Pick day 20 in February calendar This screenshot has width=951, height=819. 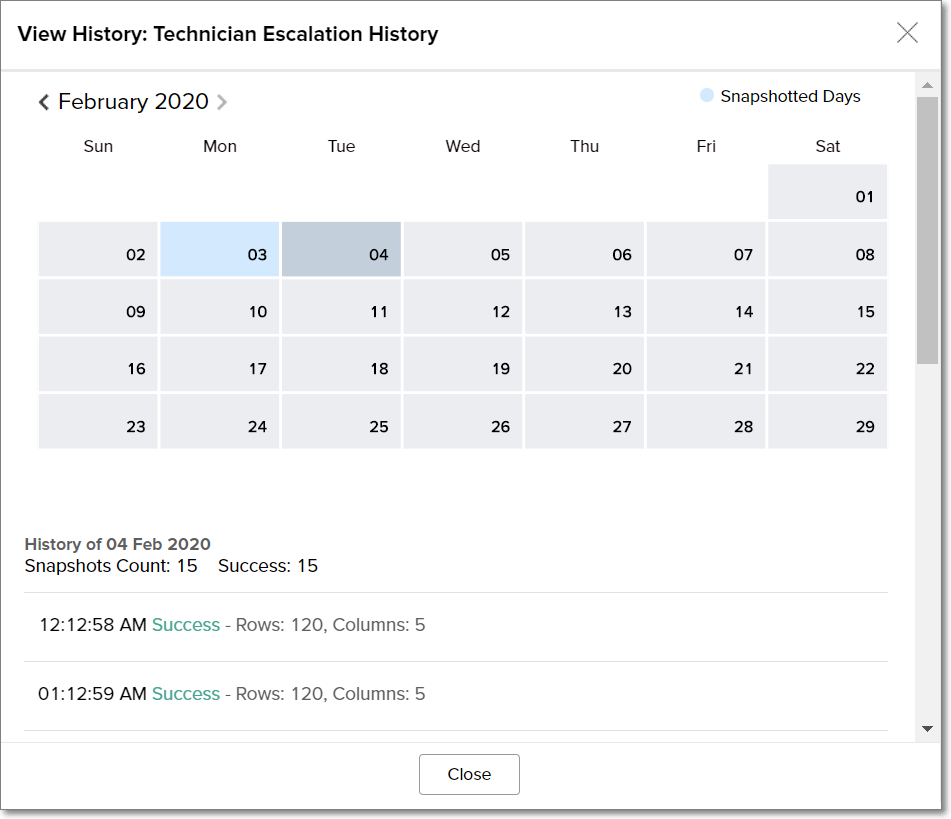coord(584,364)
